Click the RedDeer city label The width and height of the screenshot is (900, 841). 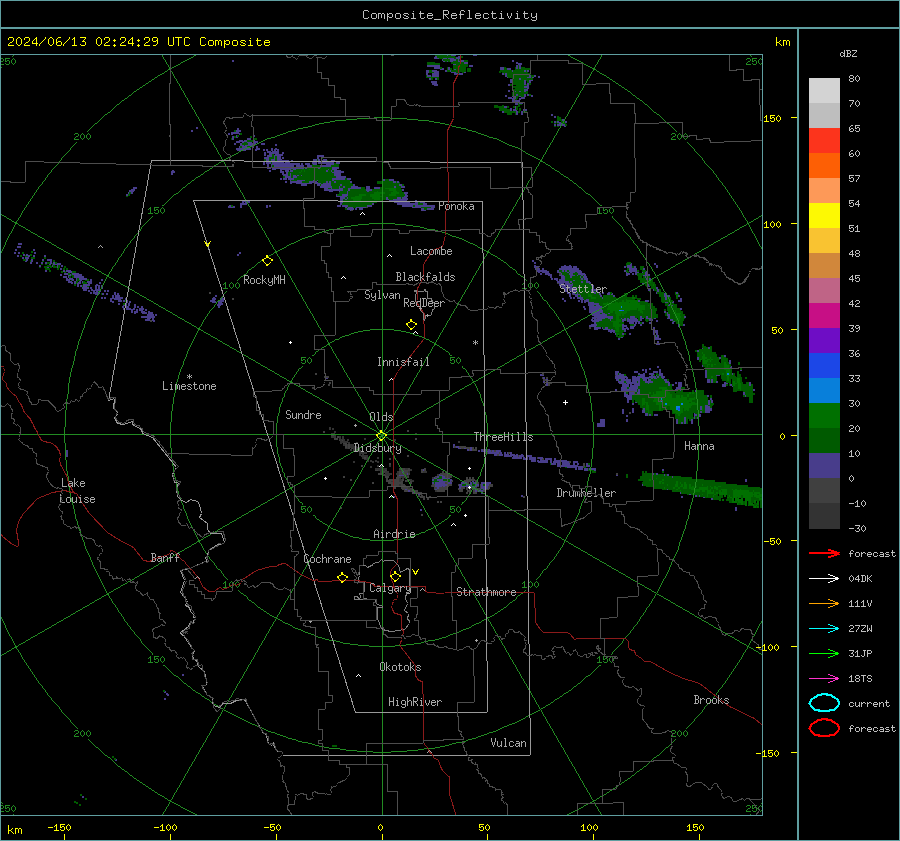424,303
